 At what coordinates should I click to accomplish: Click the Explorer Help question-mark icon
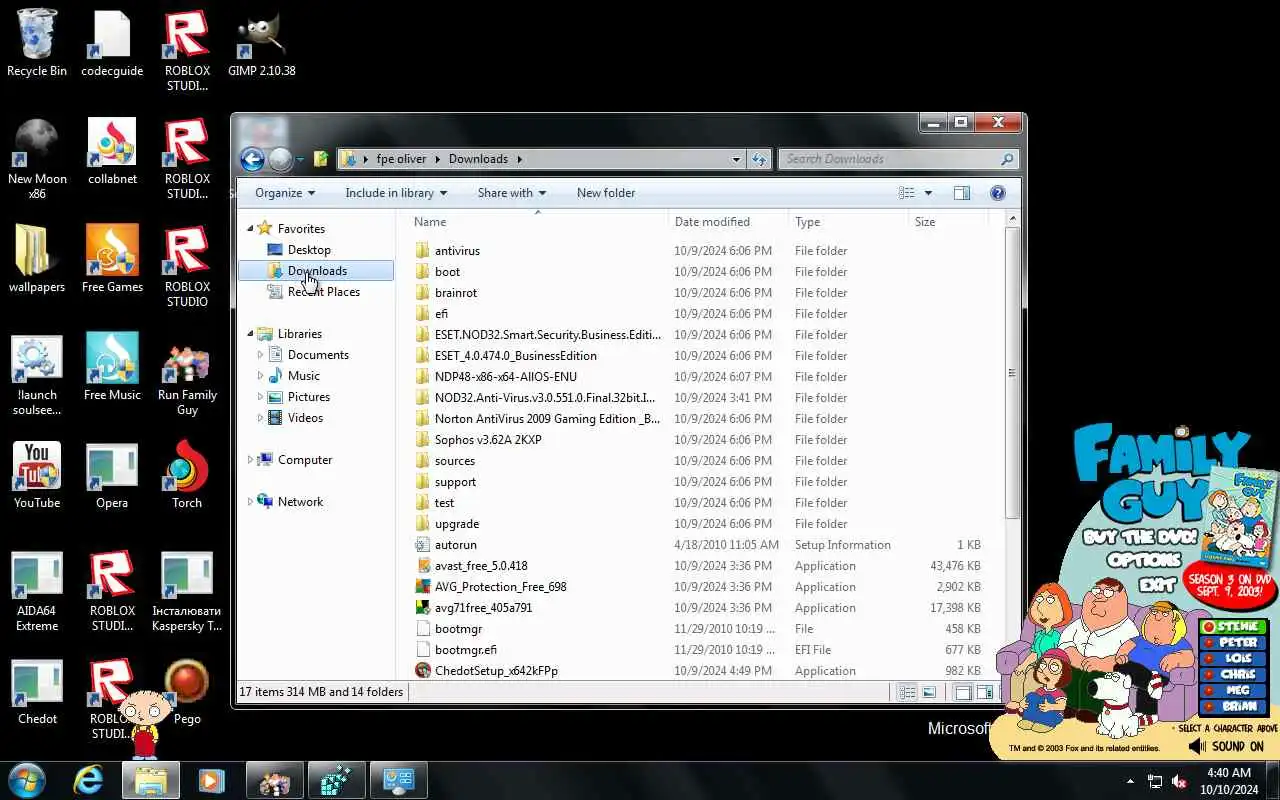(x=997, y=193)
